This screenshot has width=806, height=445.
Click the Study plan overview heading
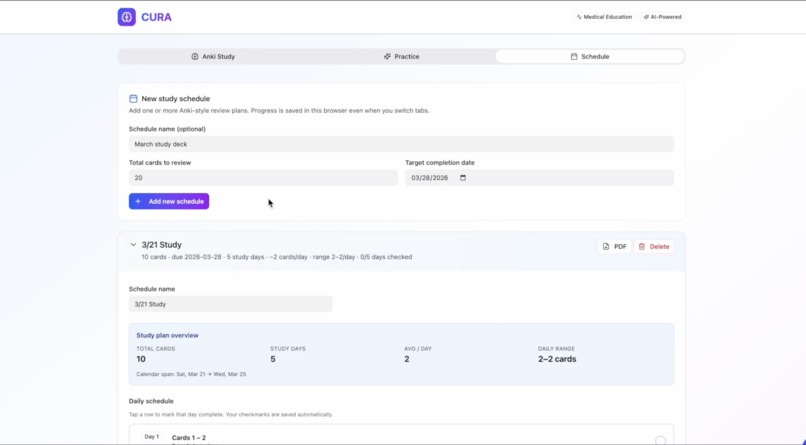pos(167,336)
